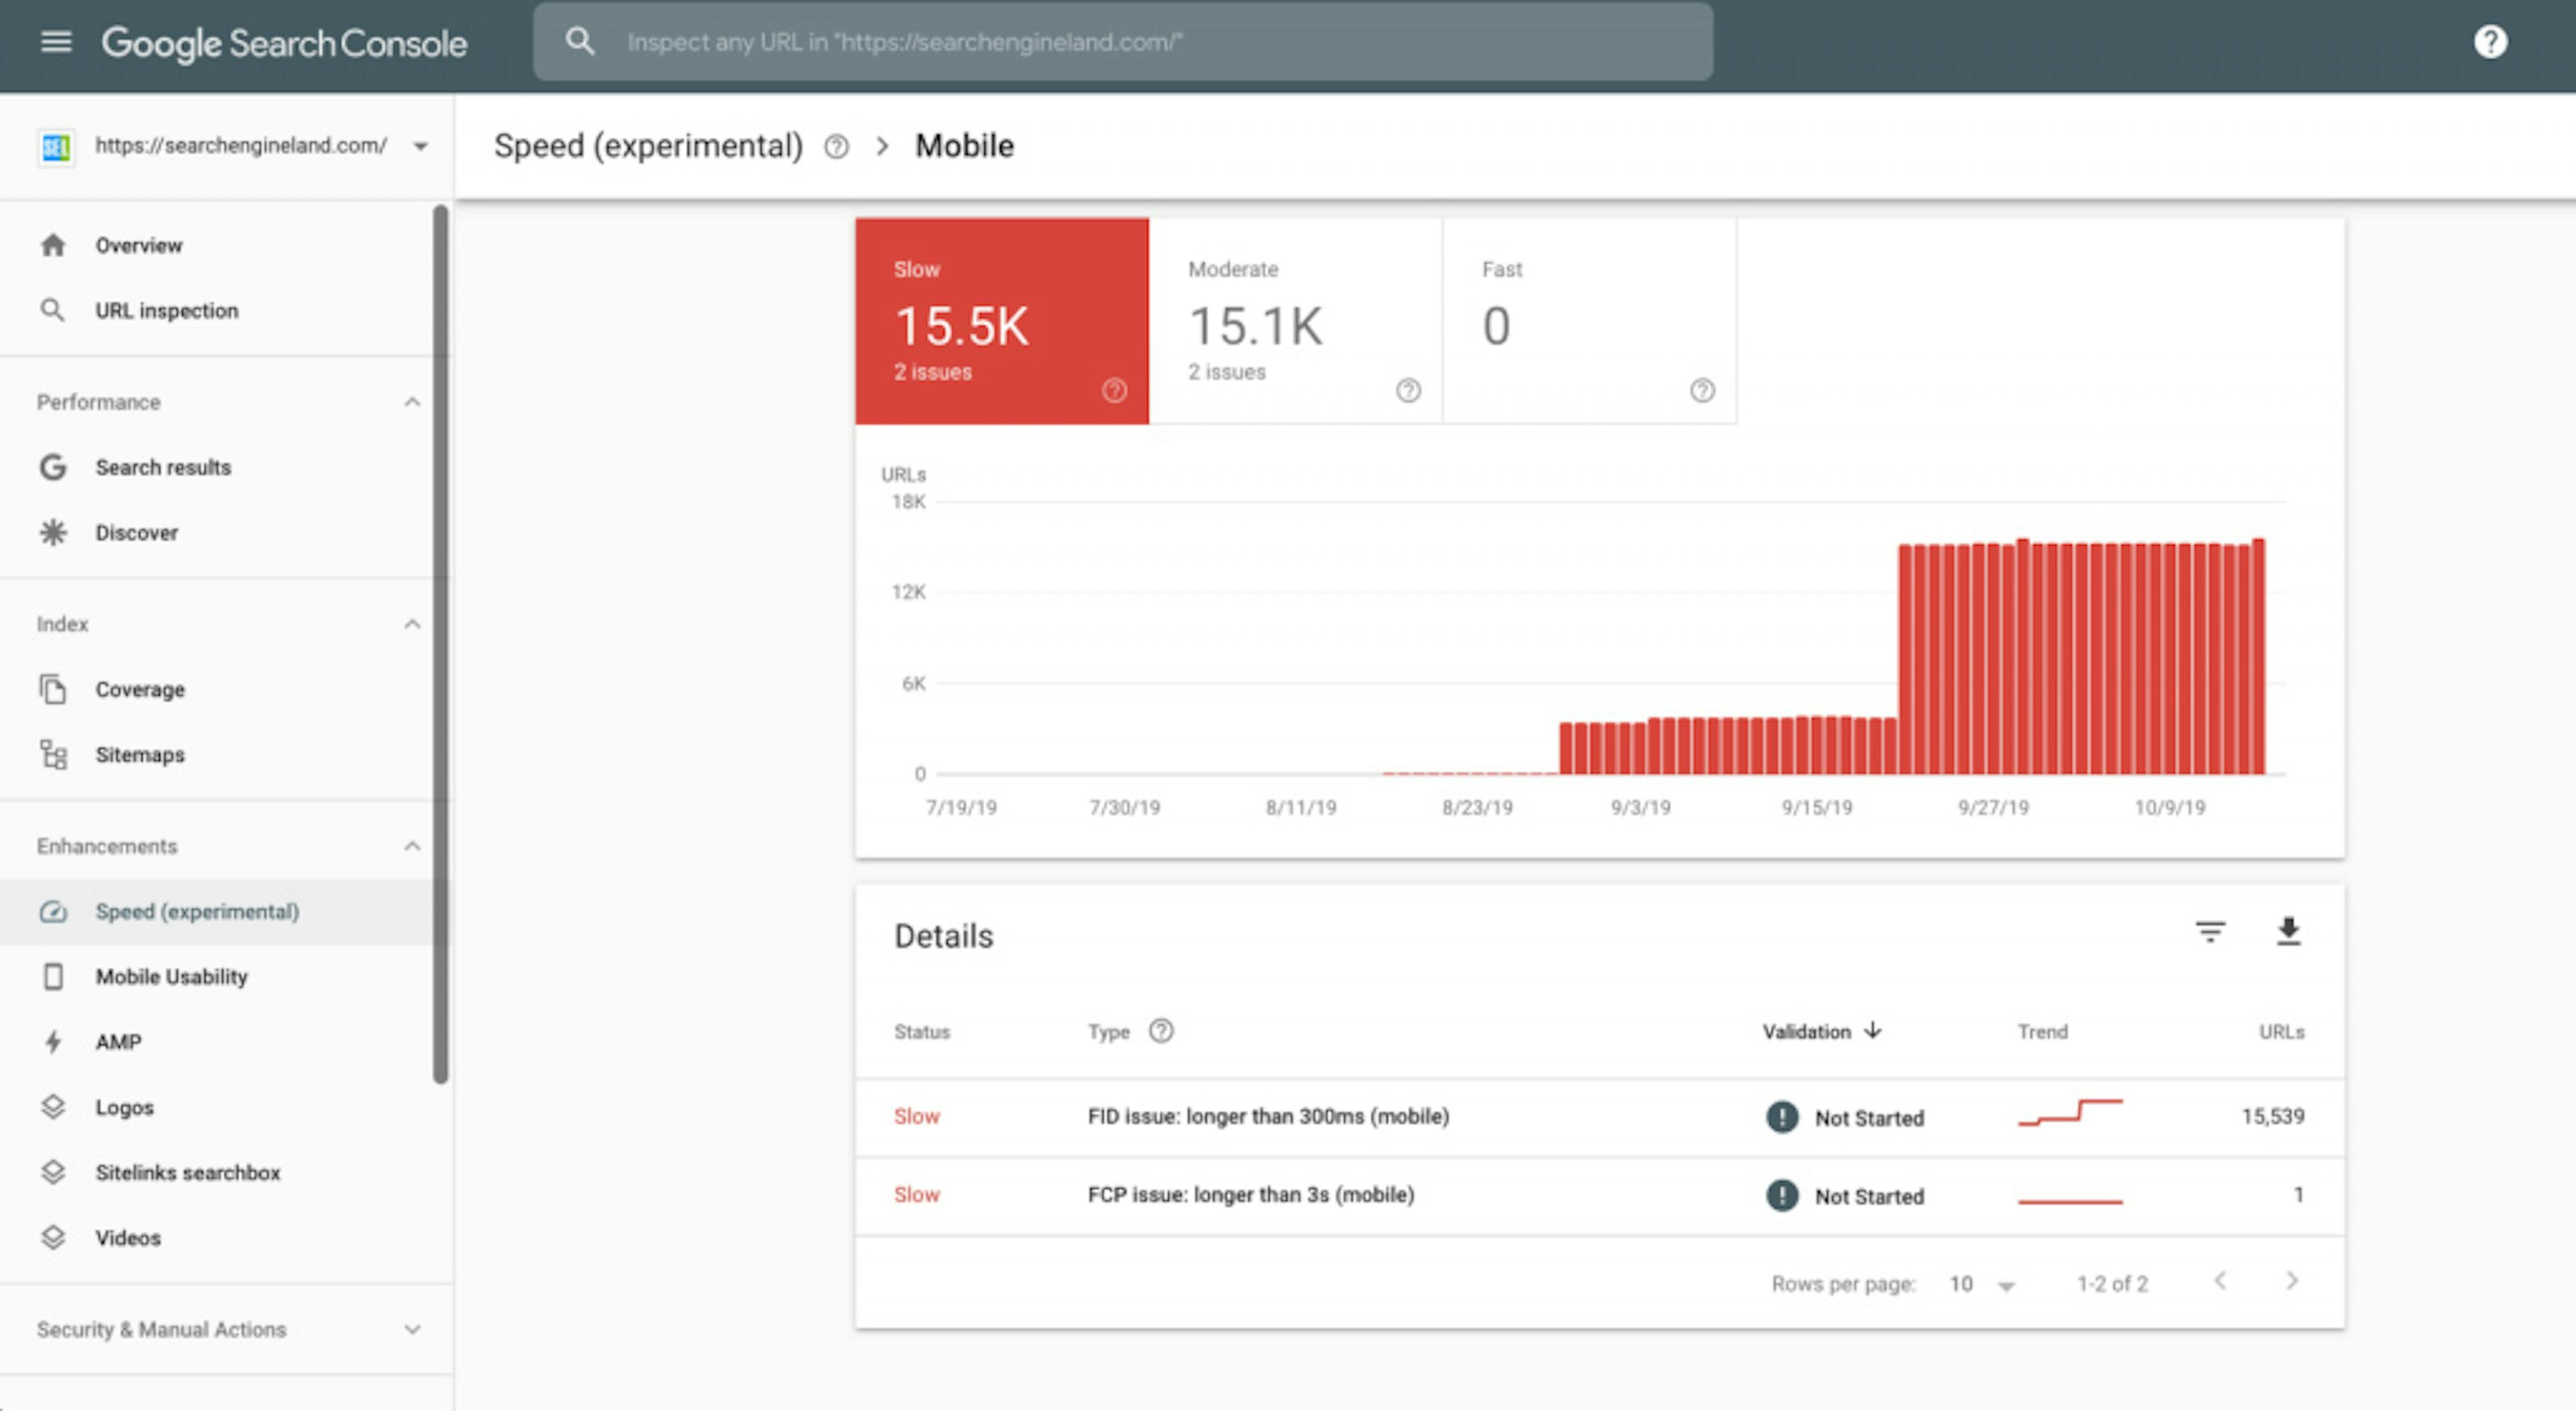Open the filter options in Details panel

[2212, 931]
